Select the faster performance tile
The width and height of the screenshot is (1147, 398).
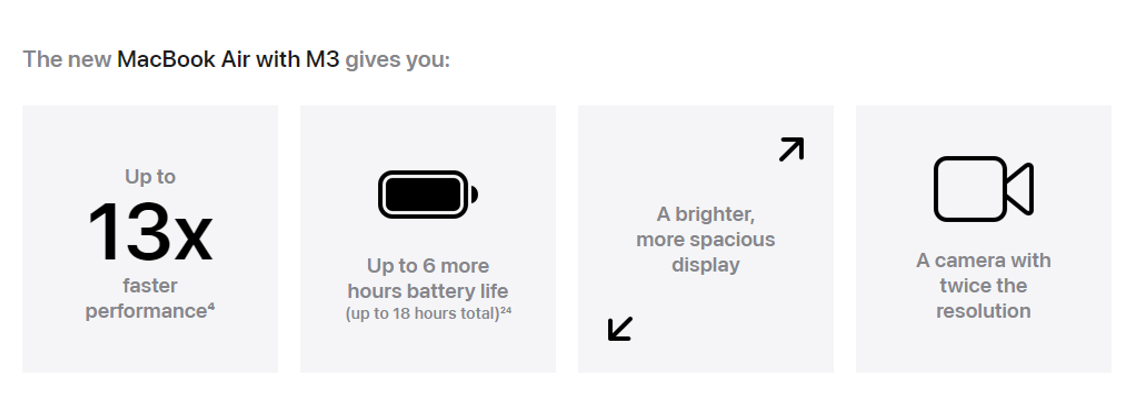click(x=150, y=239)
